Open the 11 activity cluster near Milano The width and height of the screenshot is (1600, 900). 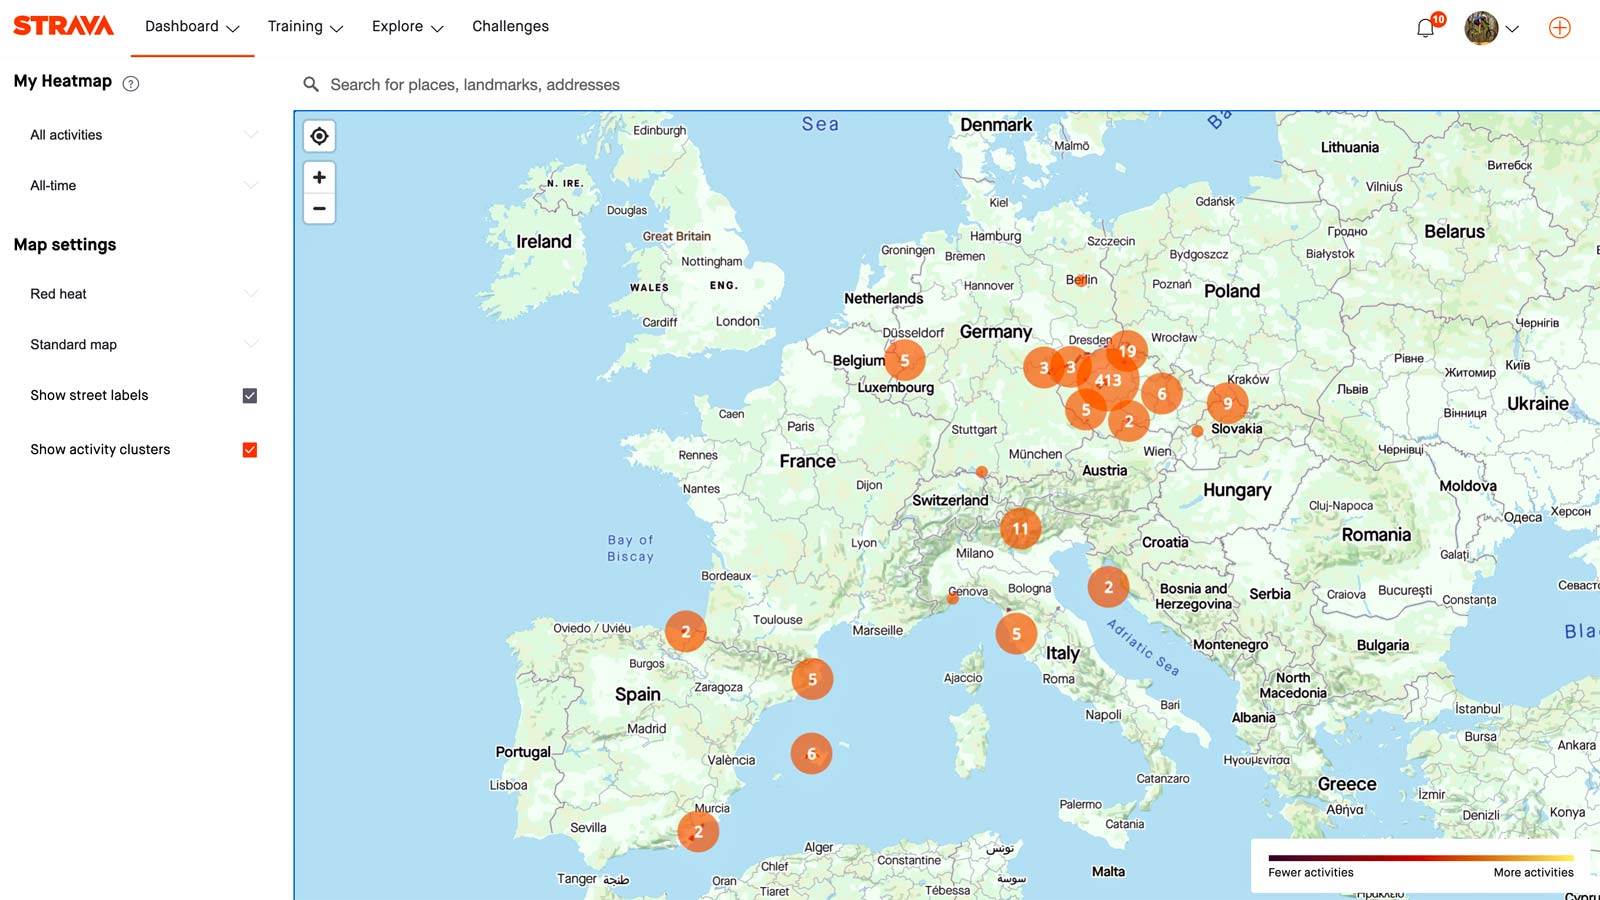coord(1020,528)
